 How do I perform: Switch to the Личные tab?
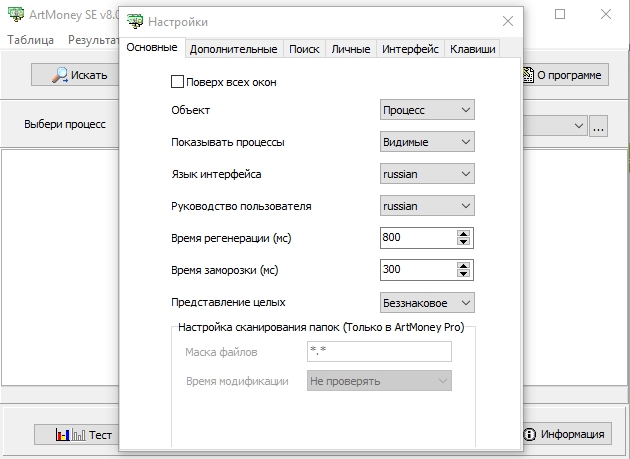click(351, 49)
